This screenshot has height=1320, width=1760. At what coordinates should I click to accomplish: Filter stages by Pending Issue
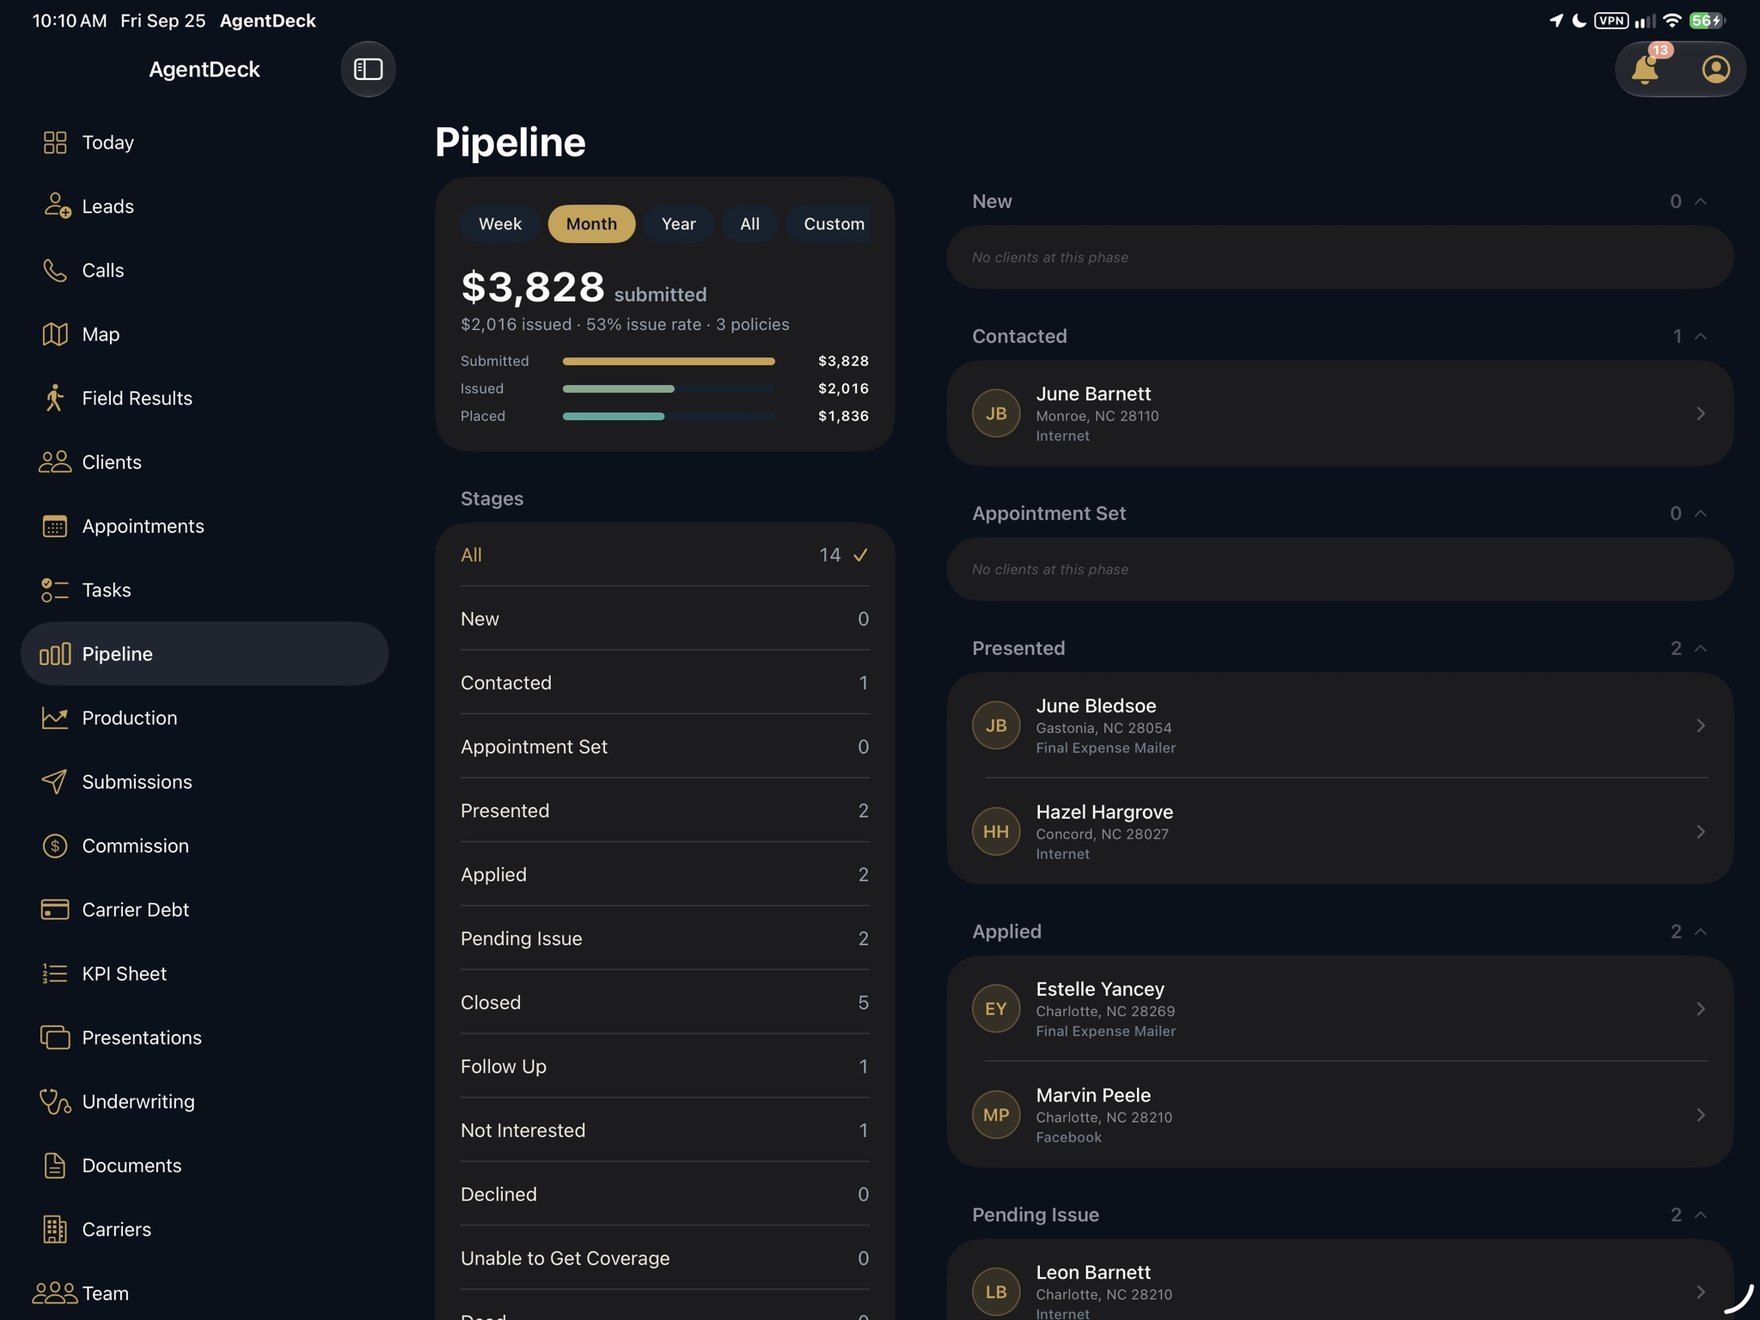coord(665,938)
